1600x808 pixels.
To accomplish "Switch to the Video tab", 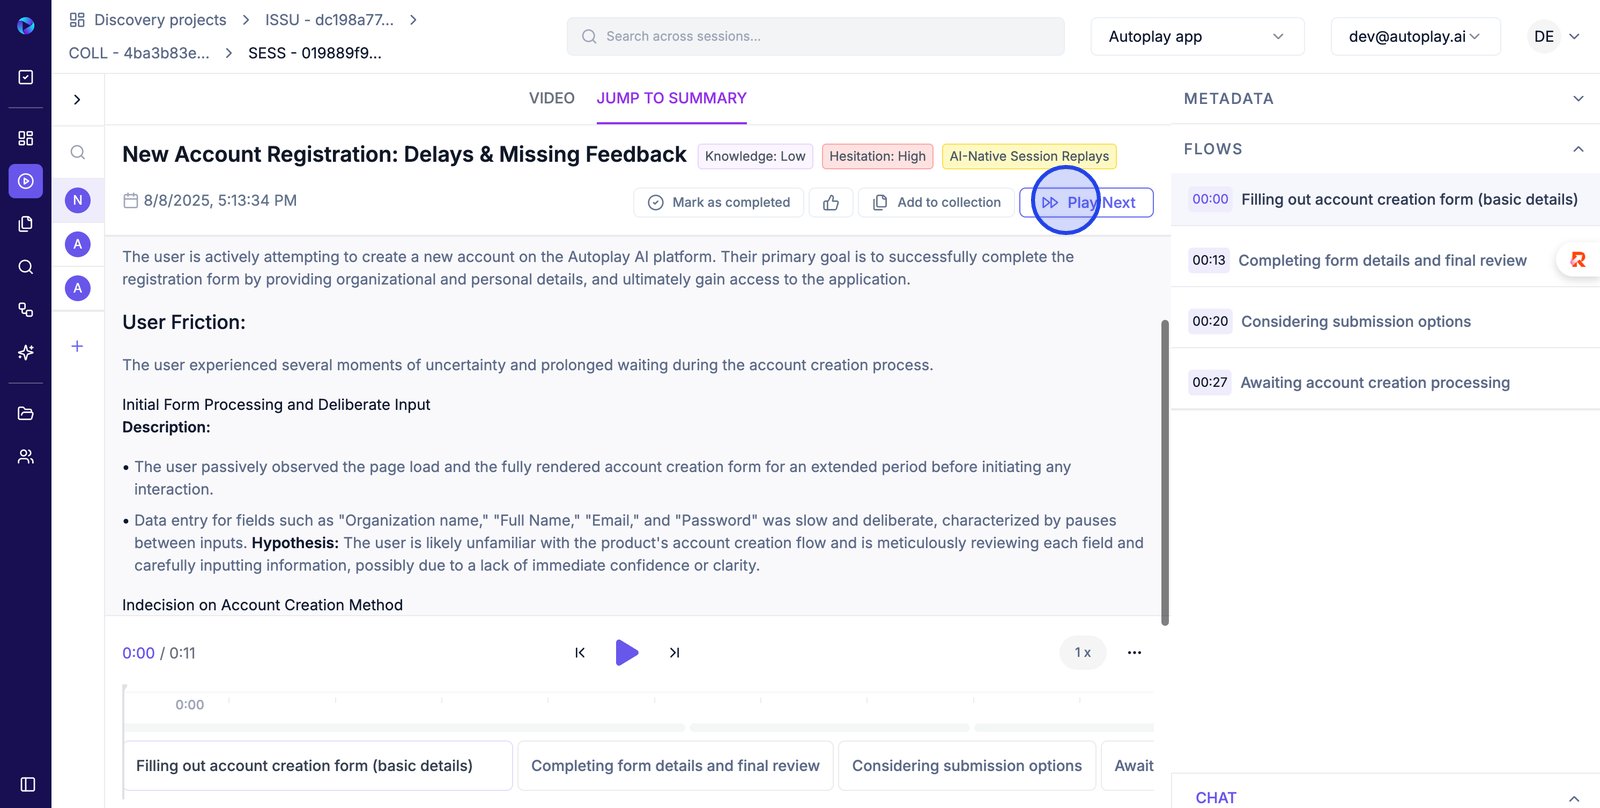I will pyautogui.click(x=551, y=98).
